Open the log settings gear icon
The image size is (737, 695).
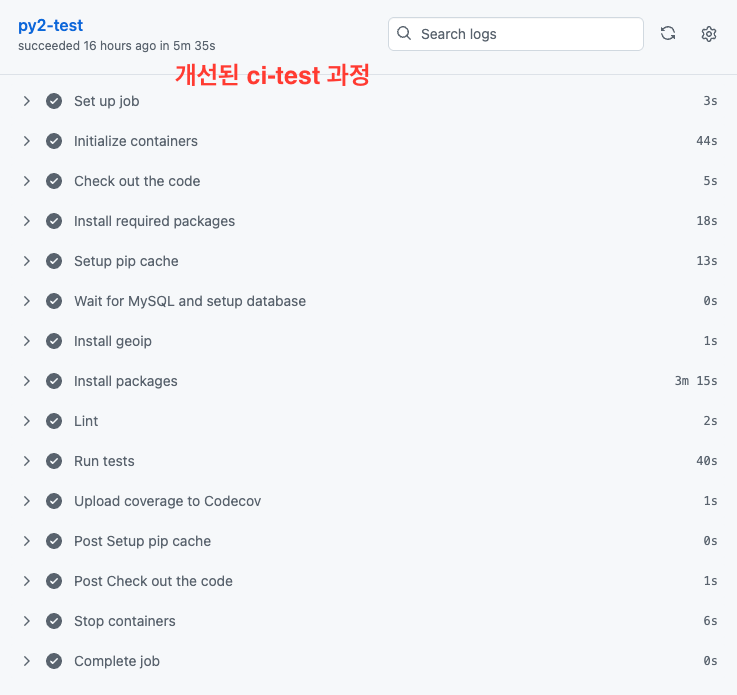tap(709, 34)
